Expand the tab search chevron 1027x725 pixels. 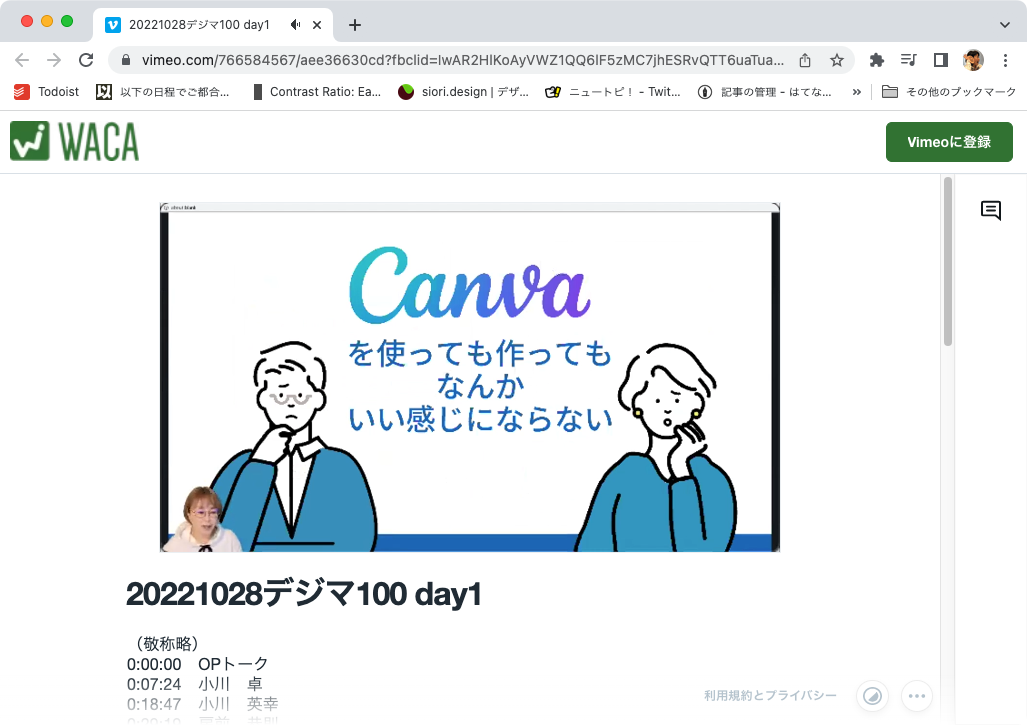[x=1005, y=25]
